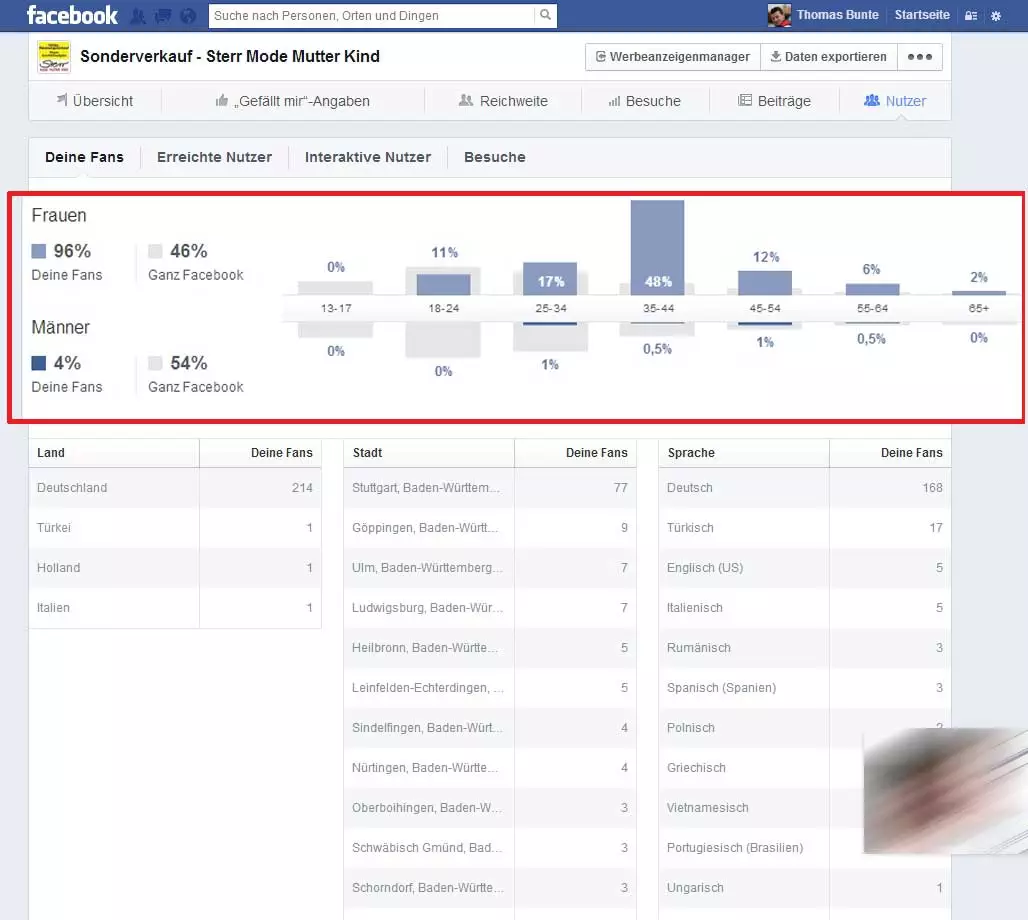Open the privacy shortcuts lock icon
The height and width of the screenshot is (920, 1028).
(971, 16)
